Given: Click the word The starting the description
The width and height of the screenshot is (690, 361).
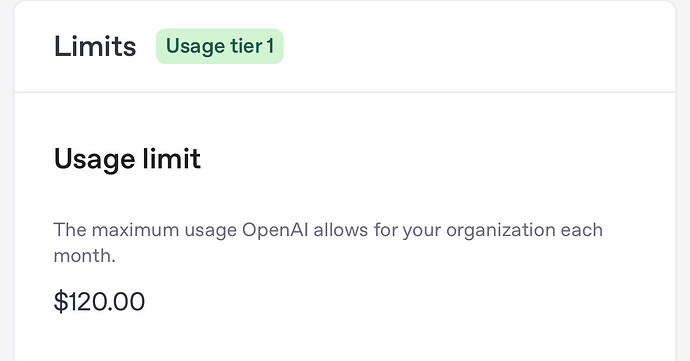Looking at the screenshot, I should [x=70, y=230].
